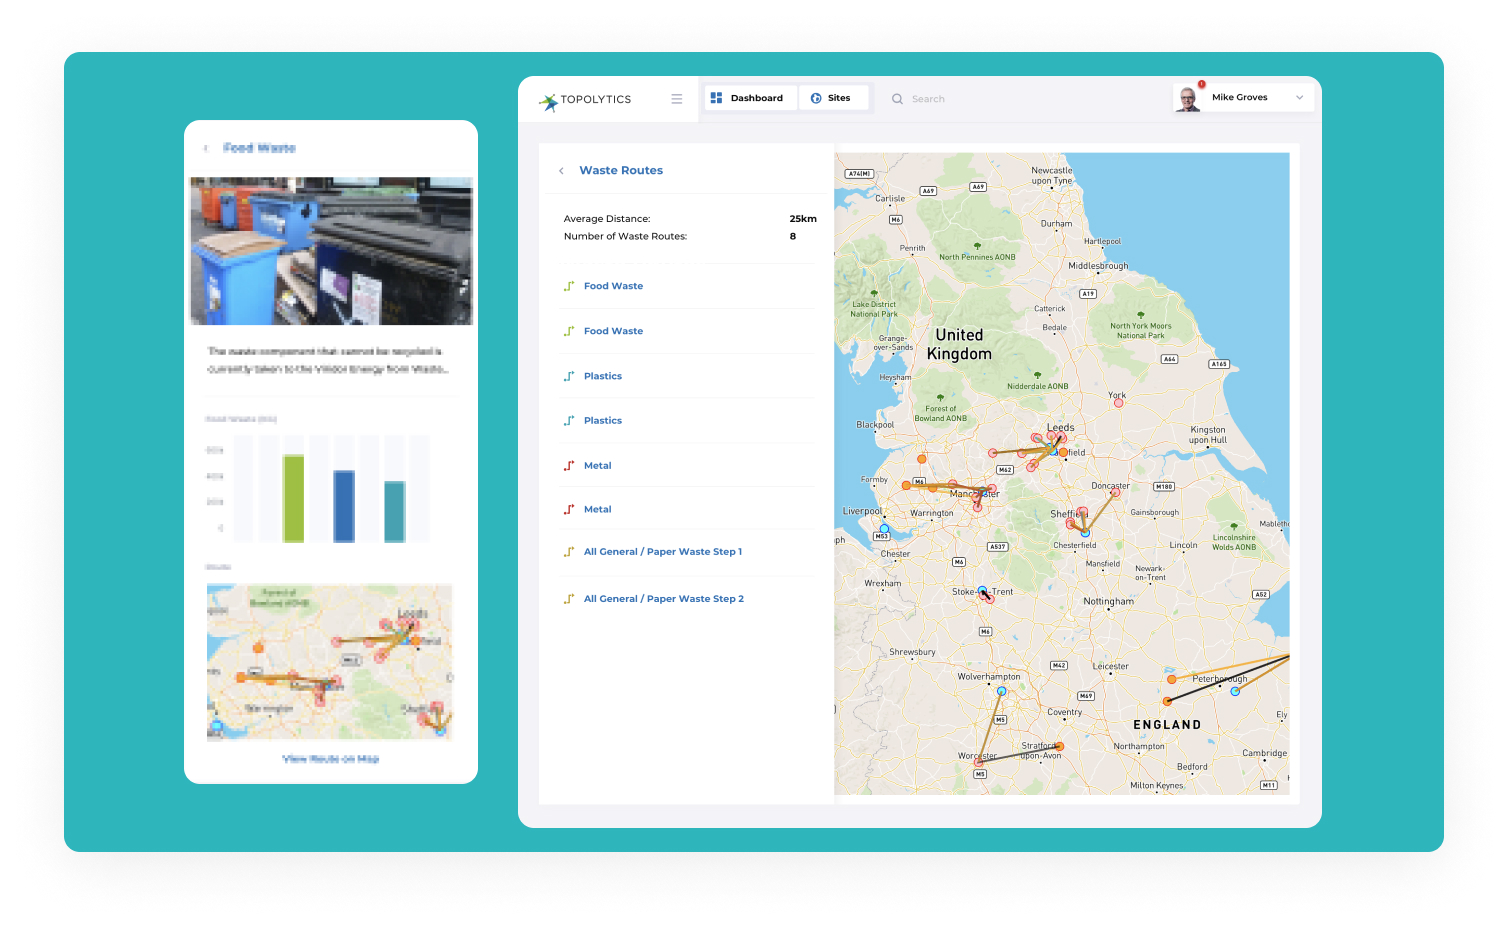The height and width of the screenshot is (928, 1508).
Task: Click route icon beside Paper Waste Step 2
Action: point(569,599)
